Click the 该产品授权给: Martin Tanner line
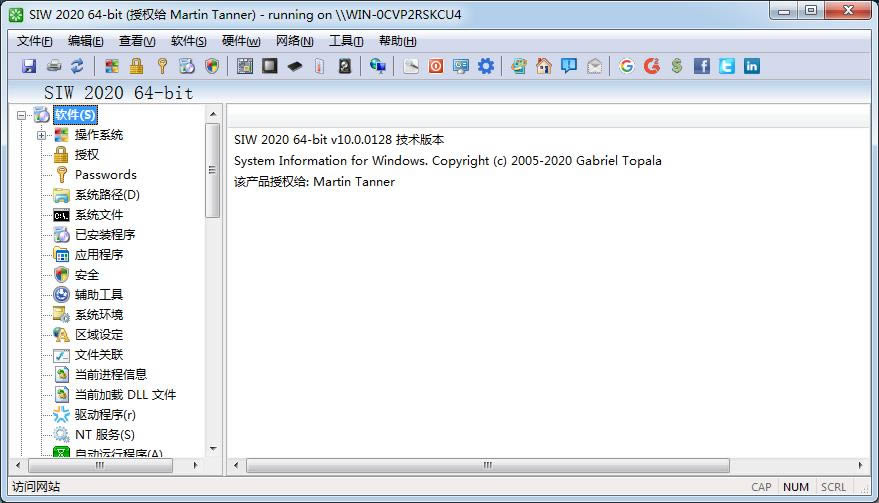The image size is (879, 503). tap(314, 182)
